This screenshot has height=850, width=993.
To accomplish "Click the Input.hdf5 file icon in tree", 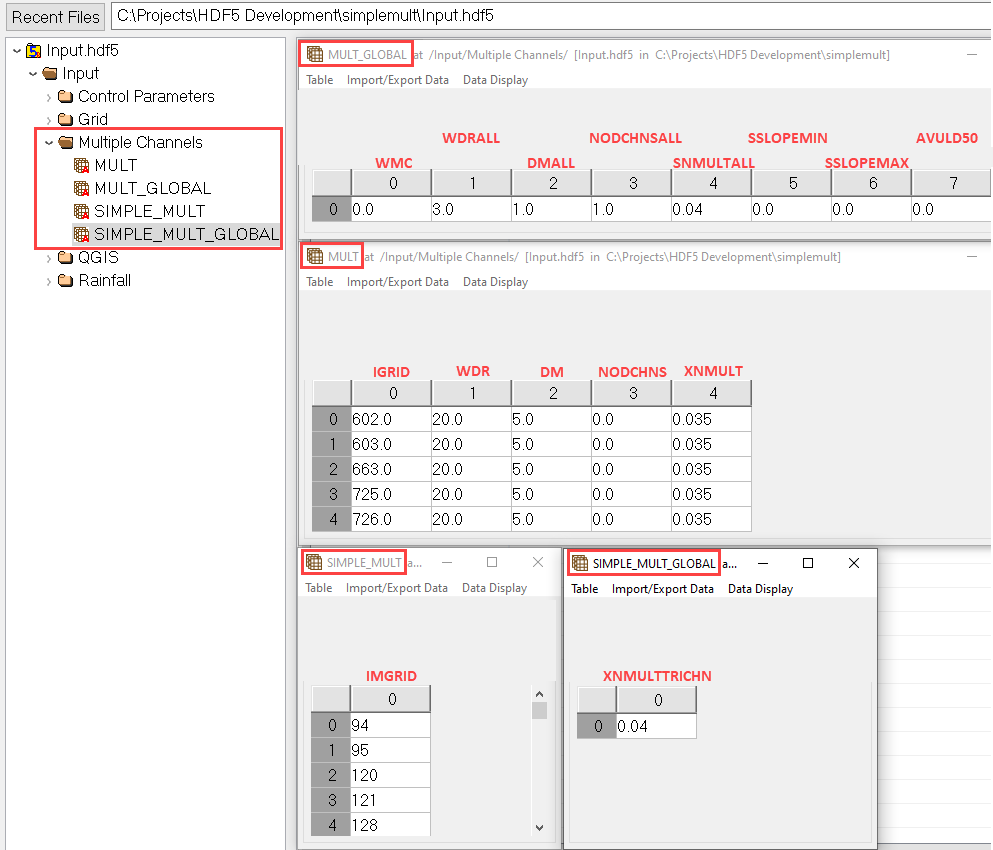I will pos(34,50).
